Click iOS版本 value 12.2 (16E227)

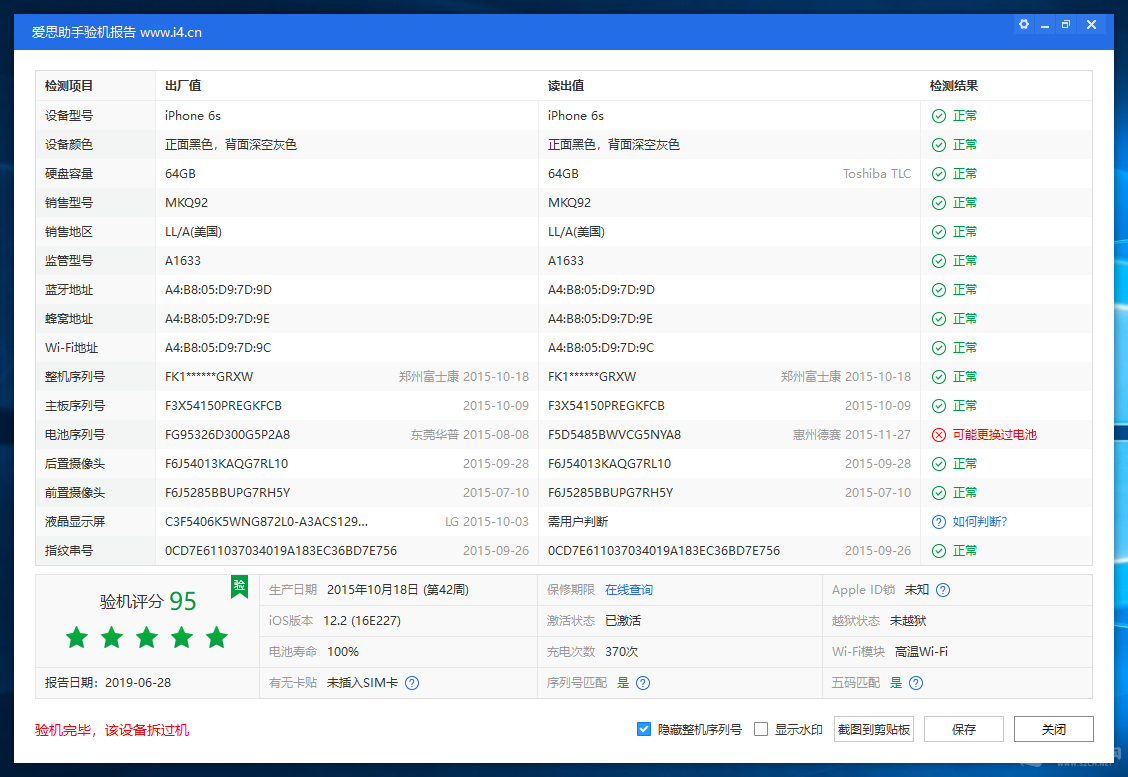362,621
